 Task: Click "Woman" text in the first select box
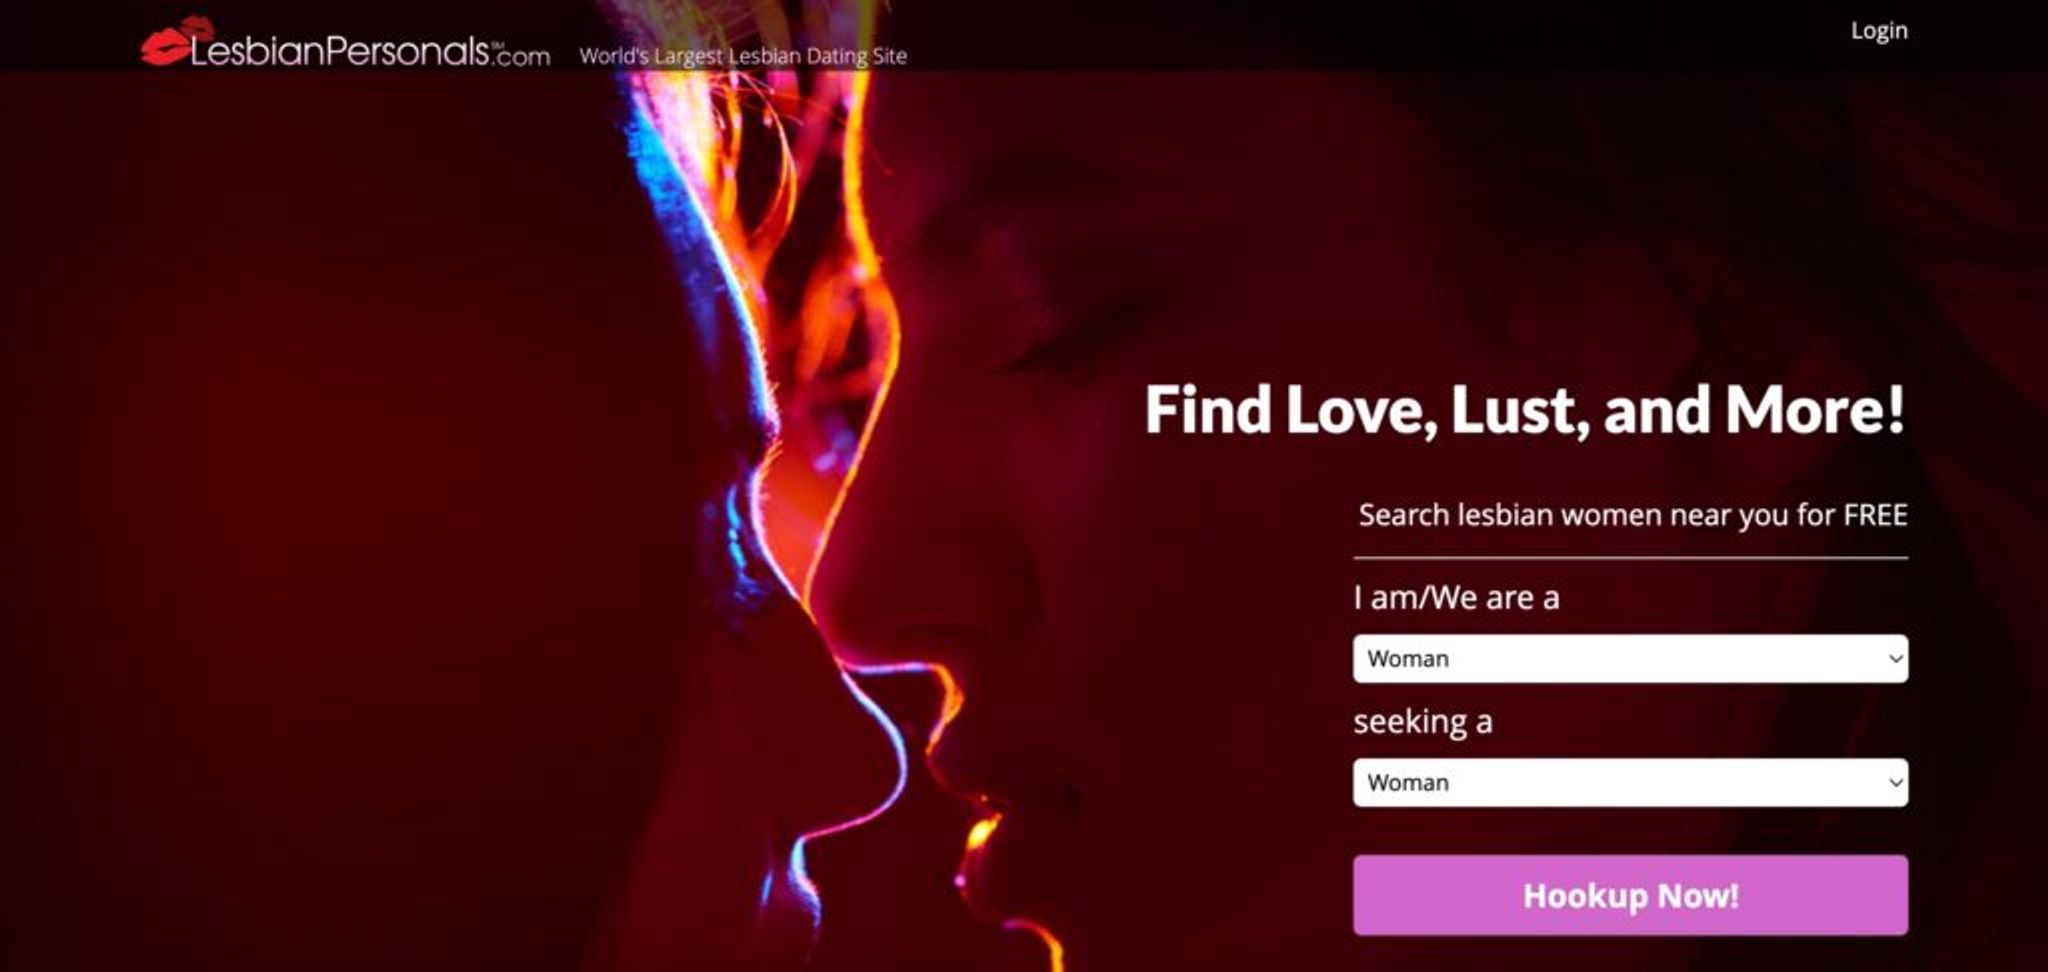[1407, 659]
